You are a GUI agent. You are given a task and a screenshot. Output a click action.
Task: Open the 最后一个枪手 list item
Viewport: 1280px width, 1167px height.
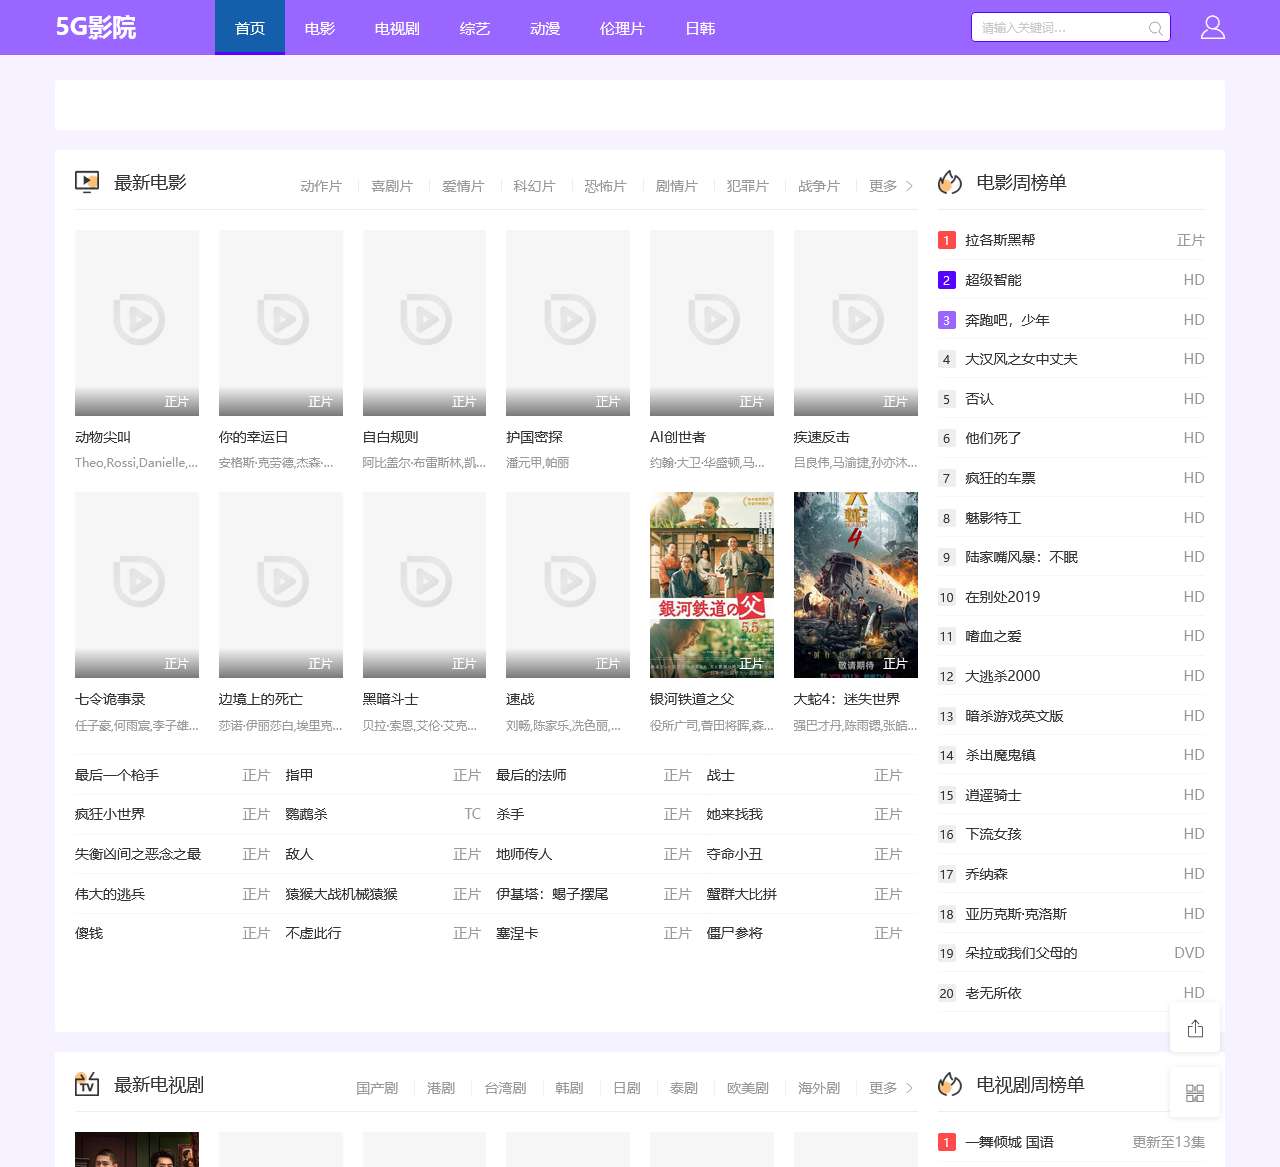click(x=117, y=775)
